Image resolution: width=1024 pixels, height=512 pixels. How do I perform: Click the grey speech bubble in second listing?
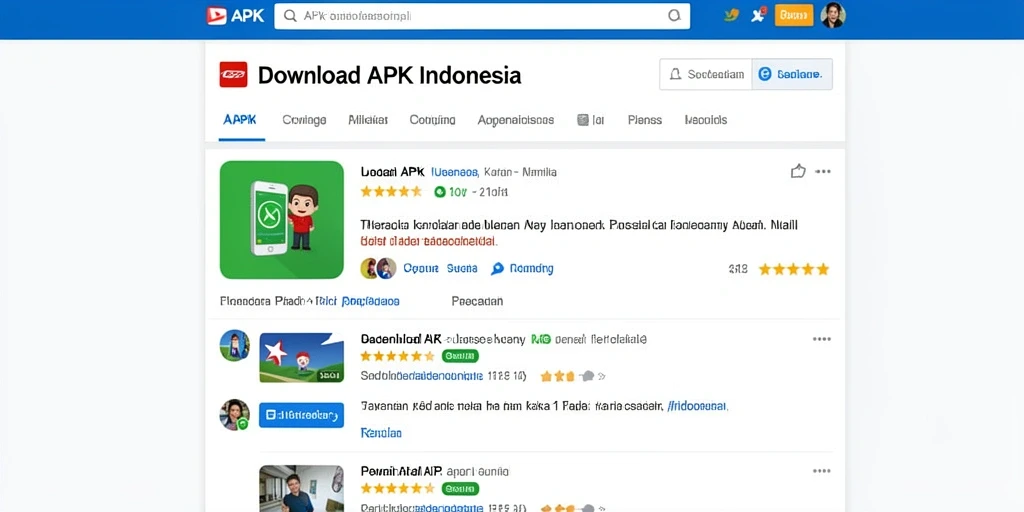[587, 376]
